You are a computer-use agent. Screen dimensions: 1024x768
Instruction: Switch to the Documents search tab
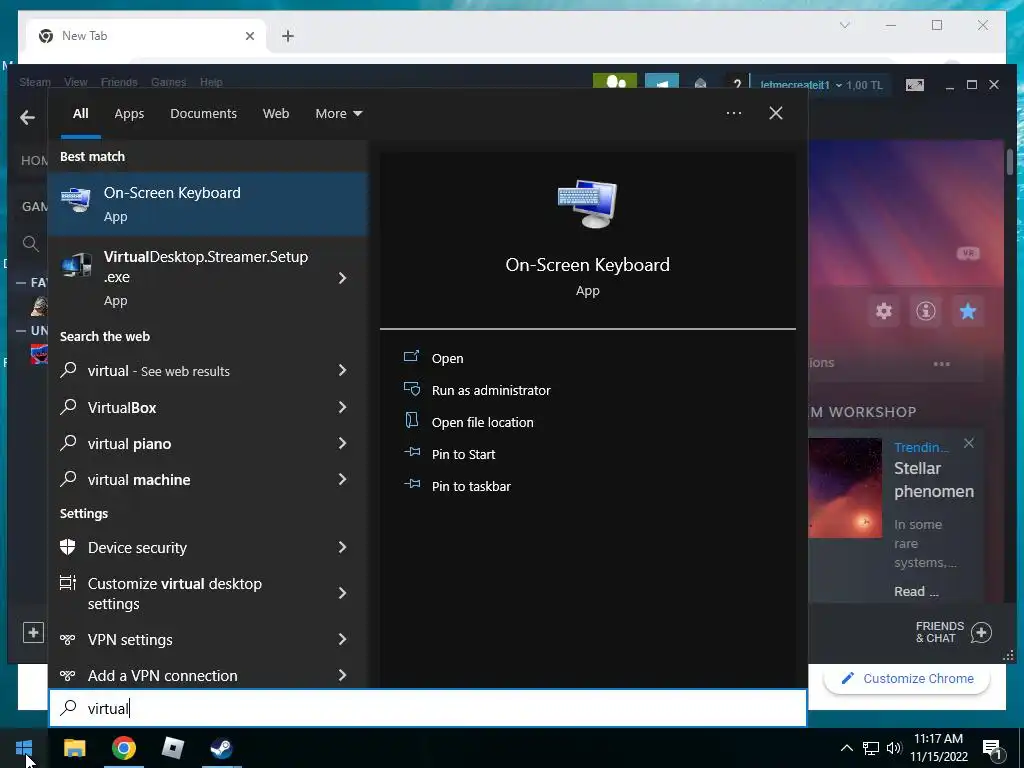tap(203, 114)
